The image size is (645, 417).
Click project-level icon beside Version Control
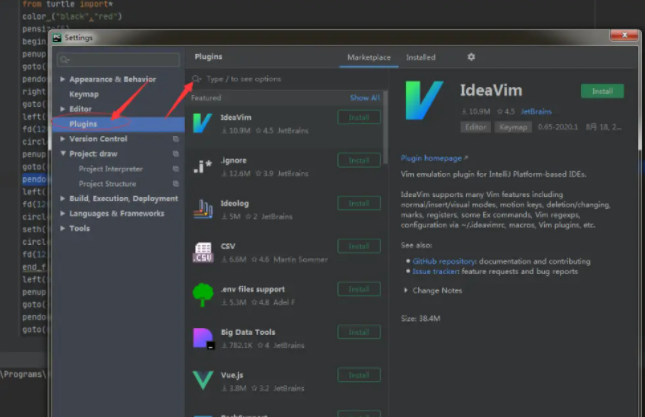coord(176,139)
